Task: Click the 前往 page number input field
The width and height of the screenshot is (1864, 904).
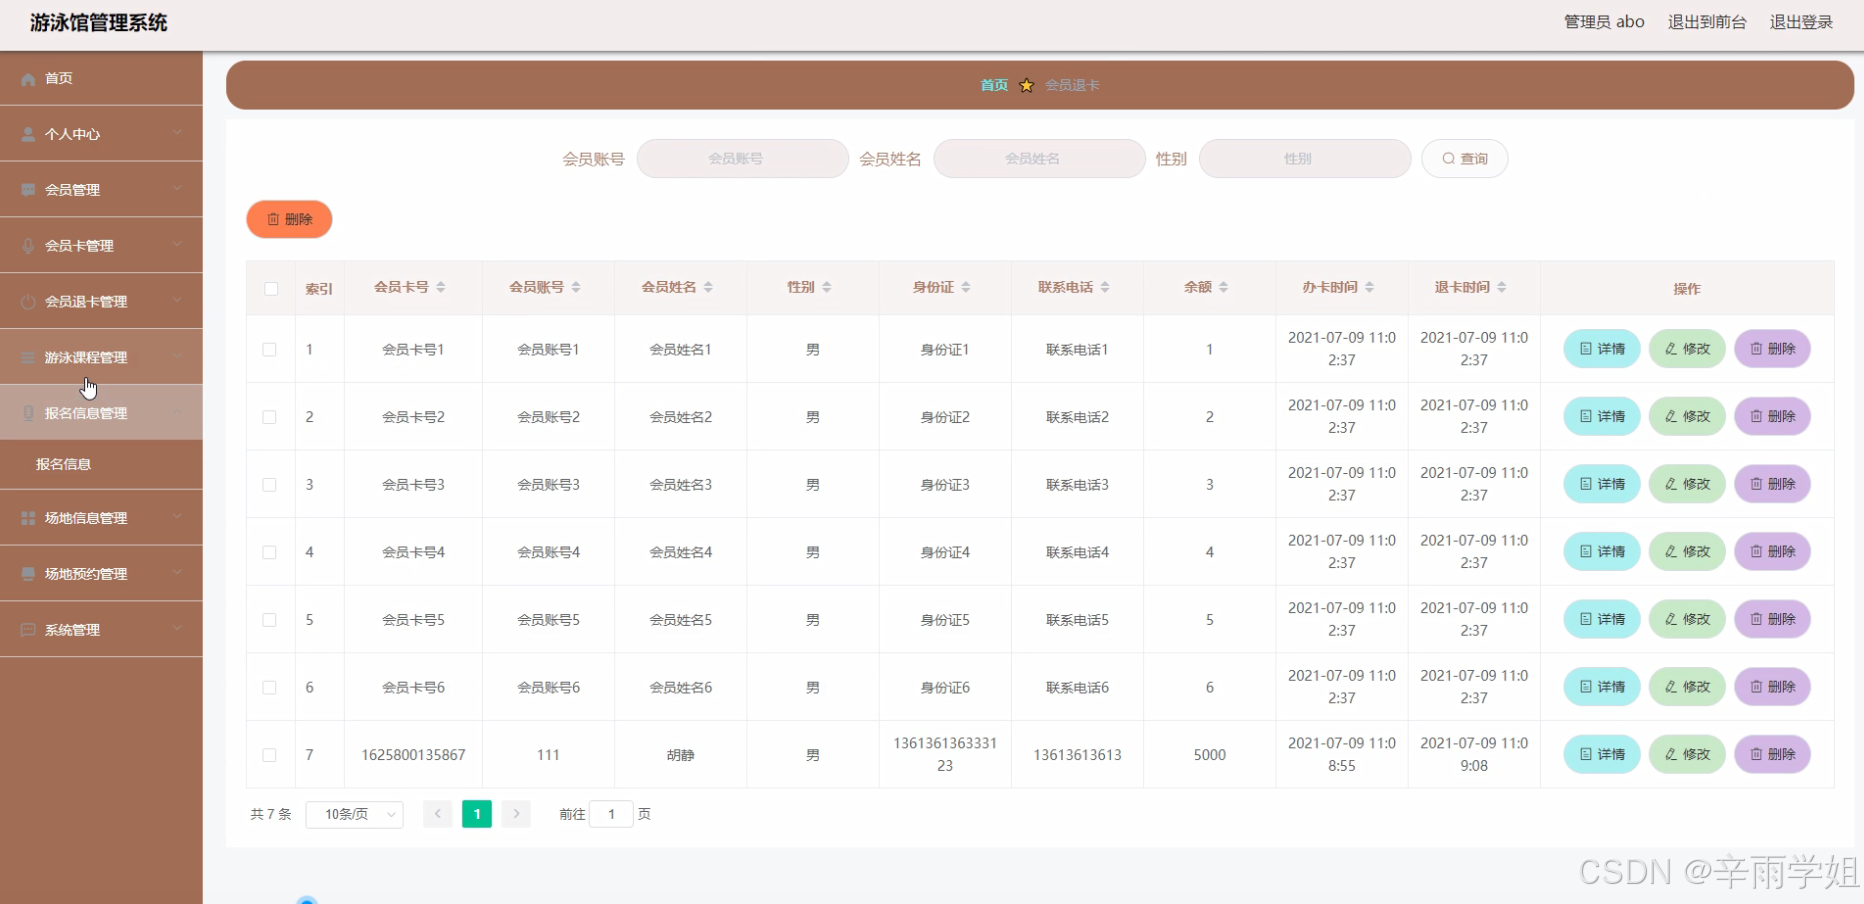Action: tap(611, 814)
